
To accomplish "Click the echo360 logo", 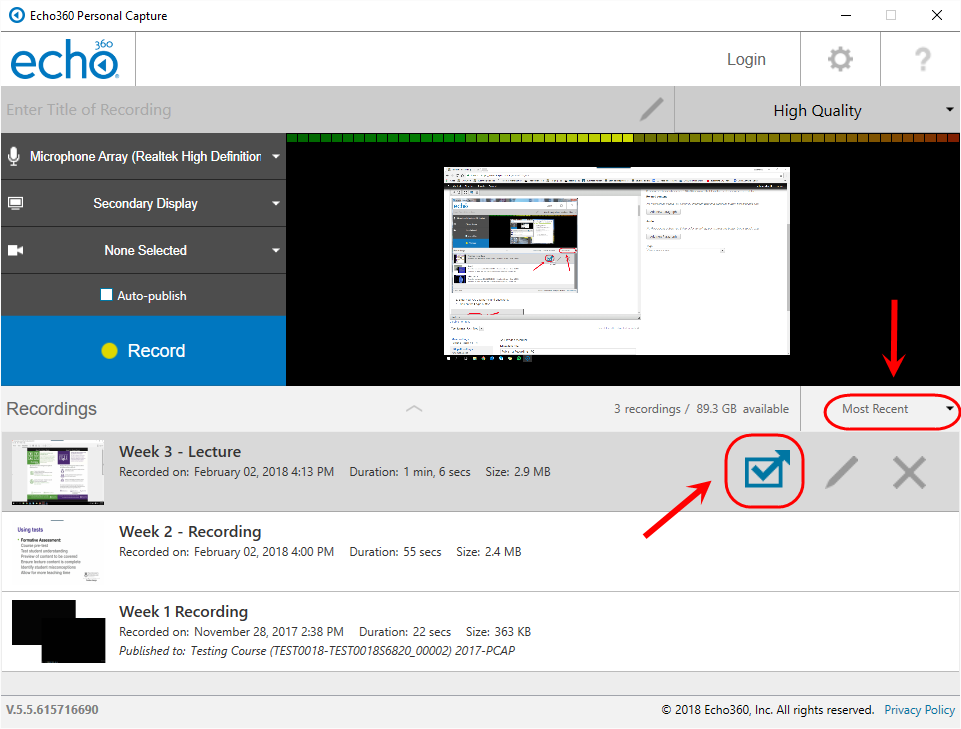I will pos(64,59).
